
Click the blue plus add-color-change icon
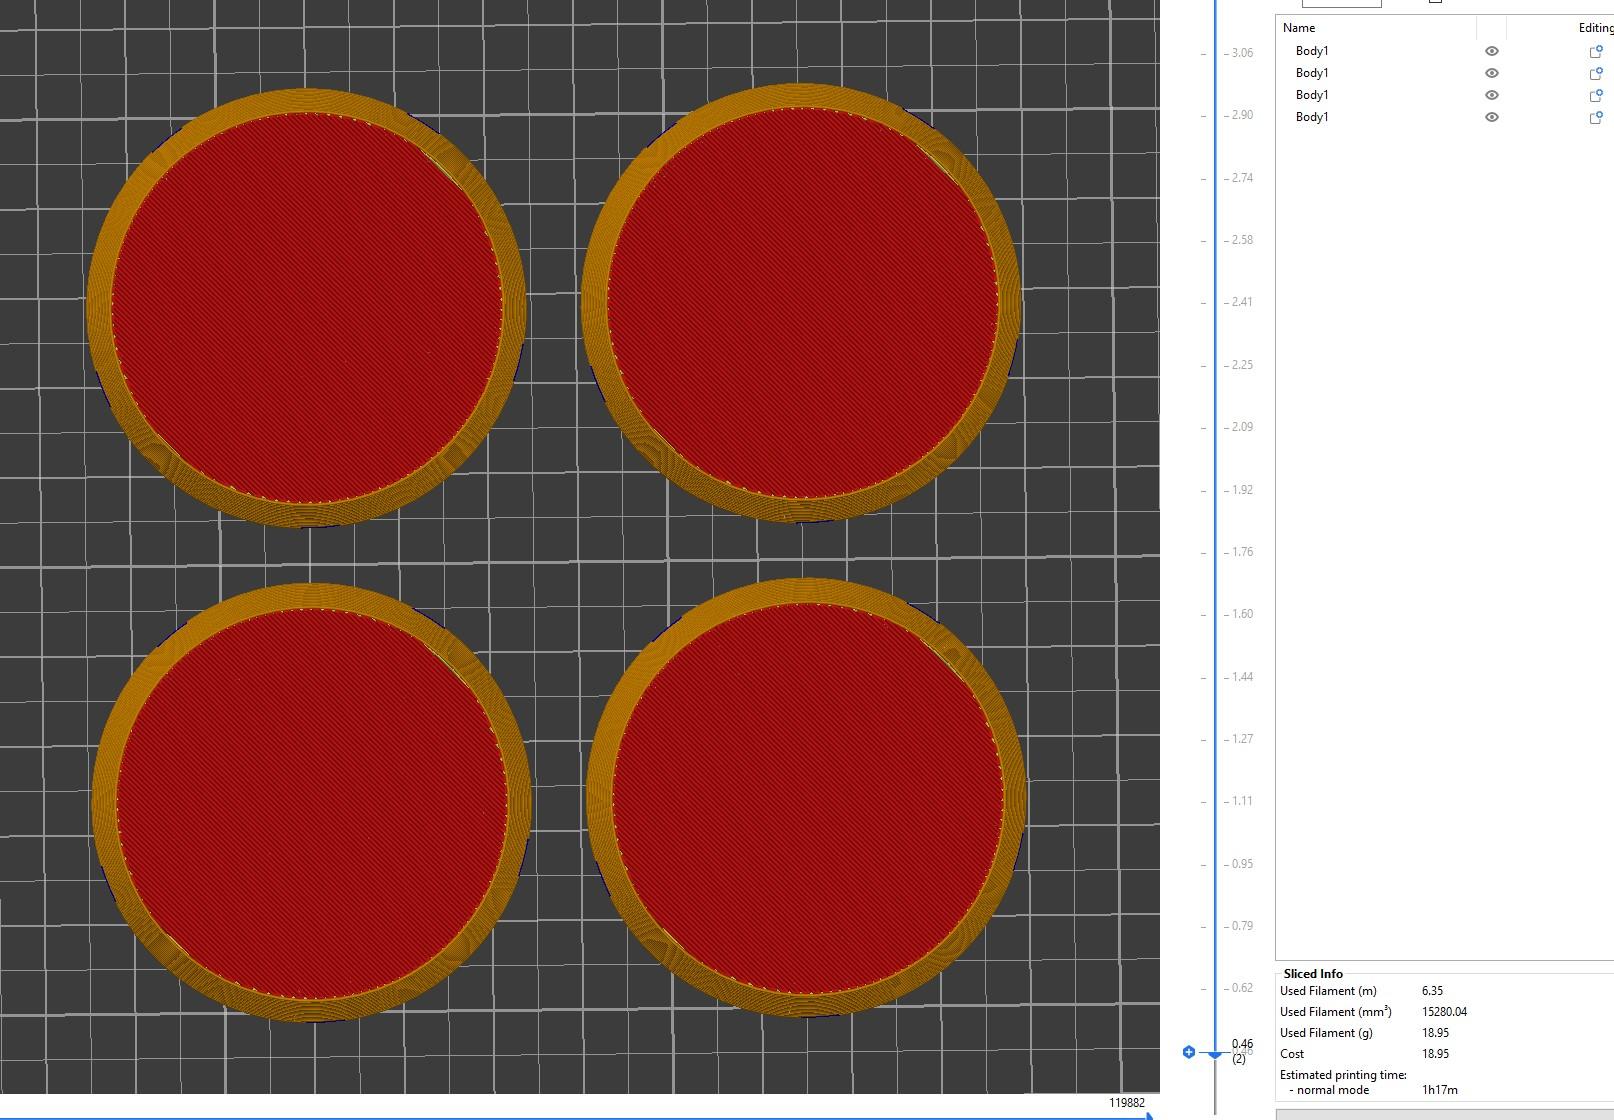pyautogui.click(x=1188, y=1051)
